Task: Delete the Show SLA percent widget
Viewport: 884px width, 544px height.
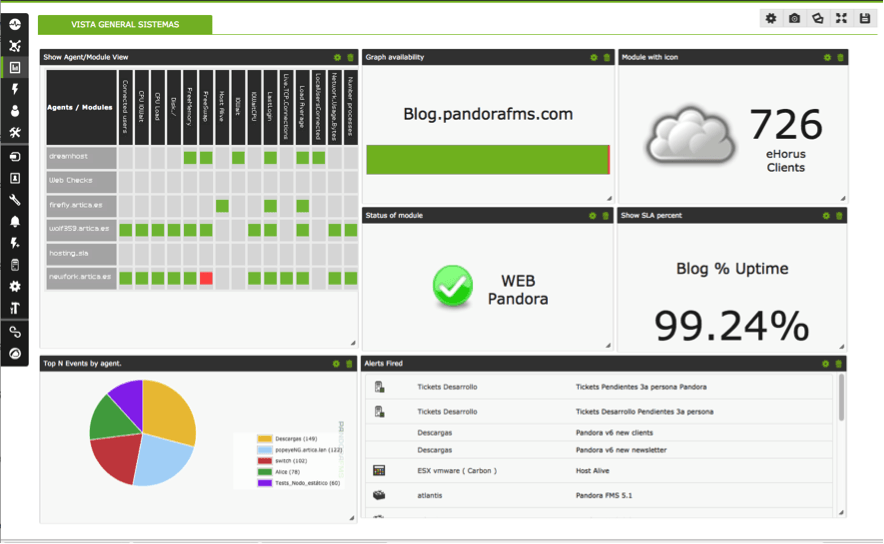Action: pos(839,216)
